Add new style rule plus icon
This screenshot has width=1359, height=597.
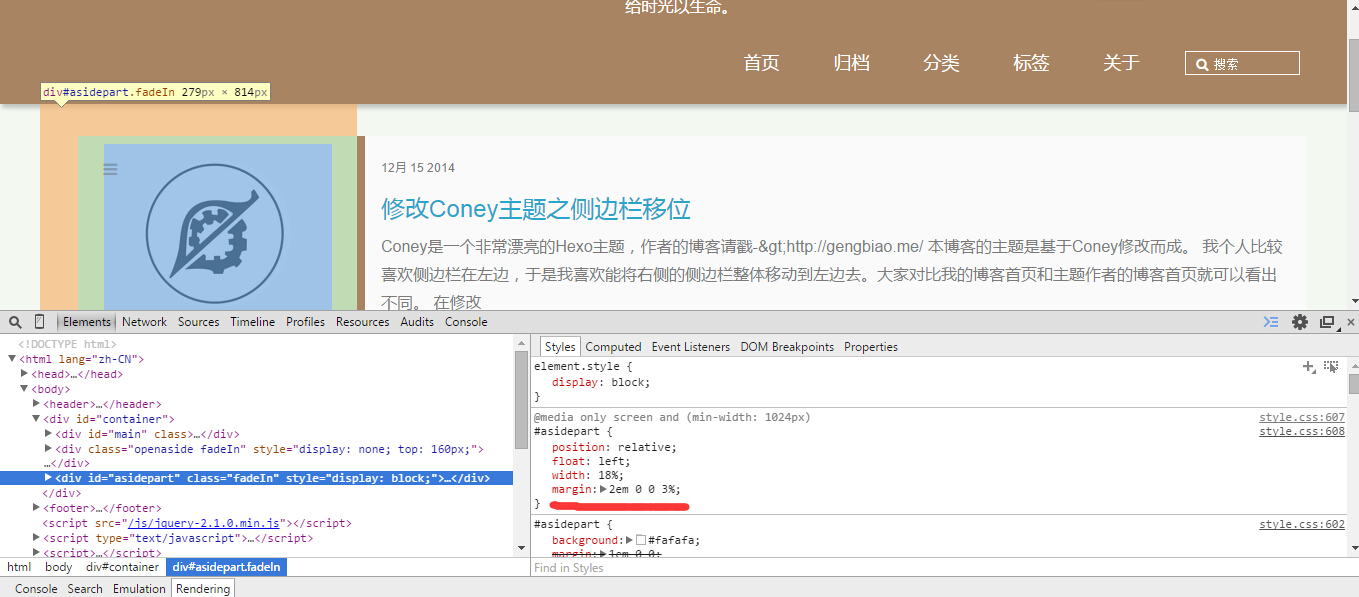[x=1308, y=367]
